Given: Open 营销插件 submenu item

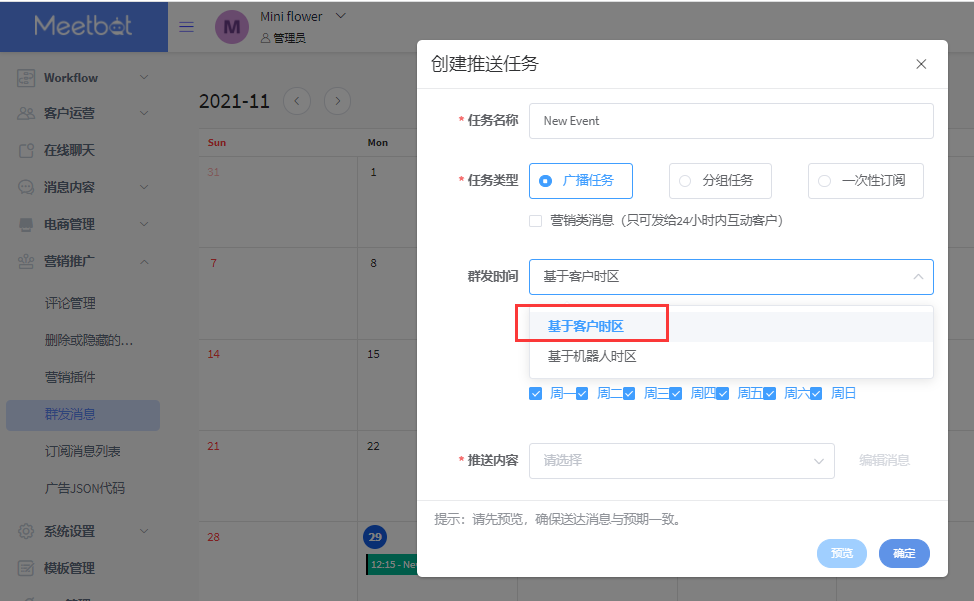Looking at the screenshot, I should coord(70,377).
